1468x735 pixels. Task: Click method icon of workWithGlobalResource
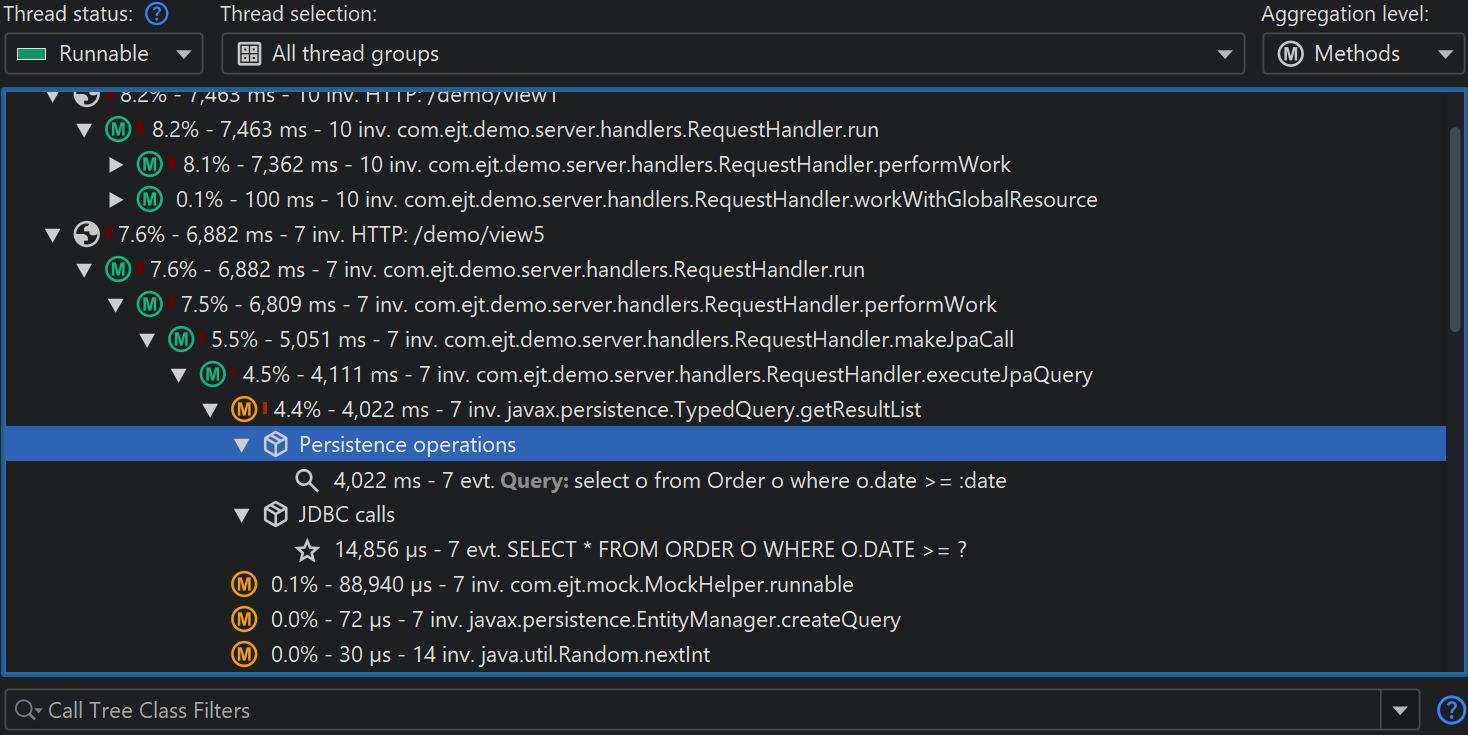point(150,200)
